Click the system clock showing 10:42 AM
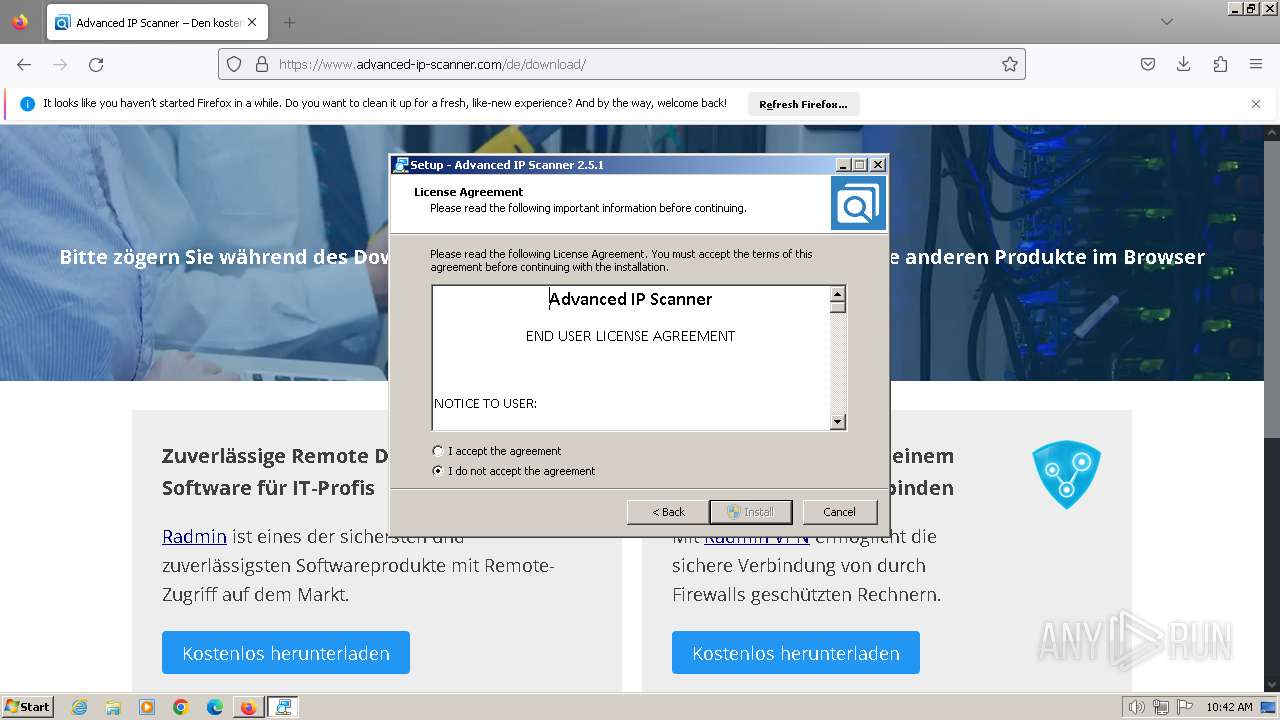 coord(1229,707)
